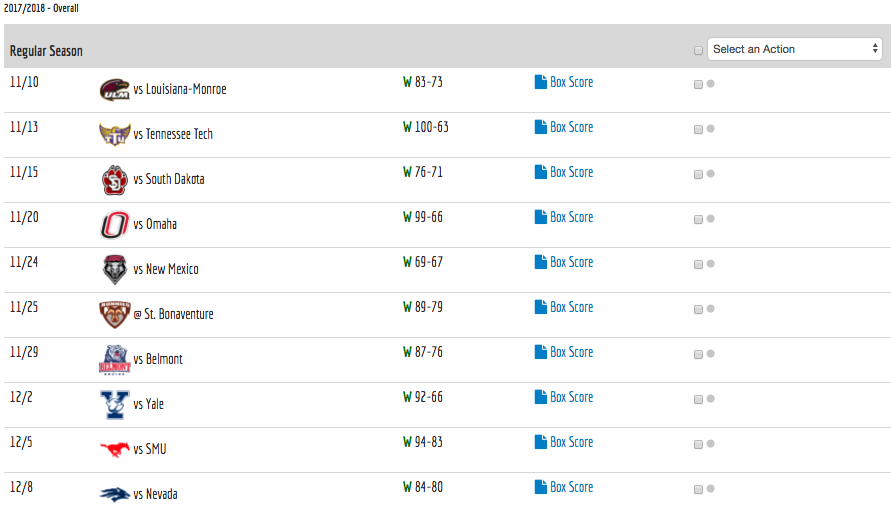Click the W 92-66 result for Yale

pos(422,397)
